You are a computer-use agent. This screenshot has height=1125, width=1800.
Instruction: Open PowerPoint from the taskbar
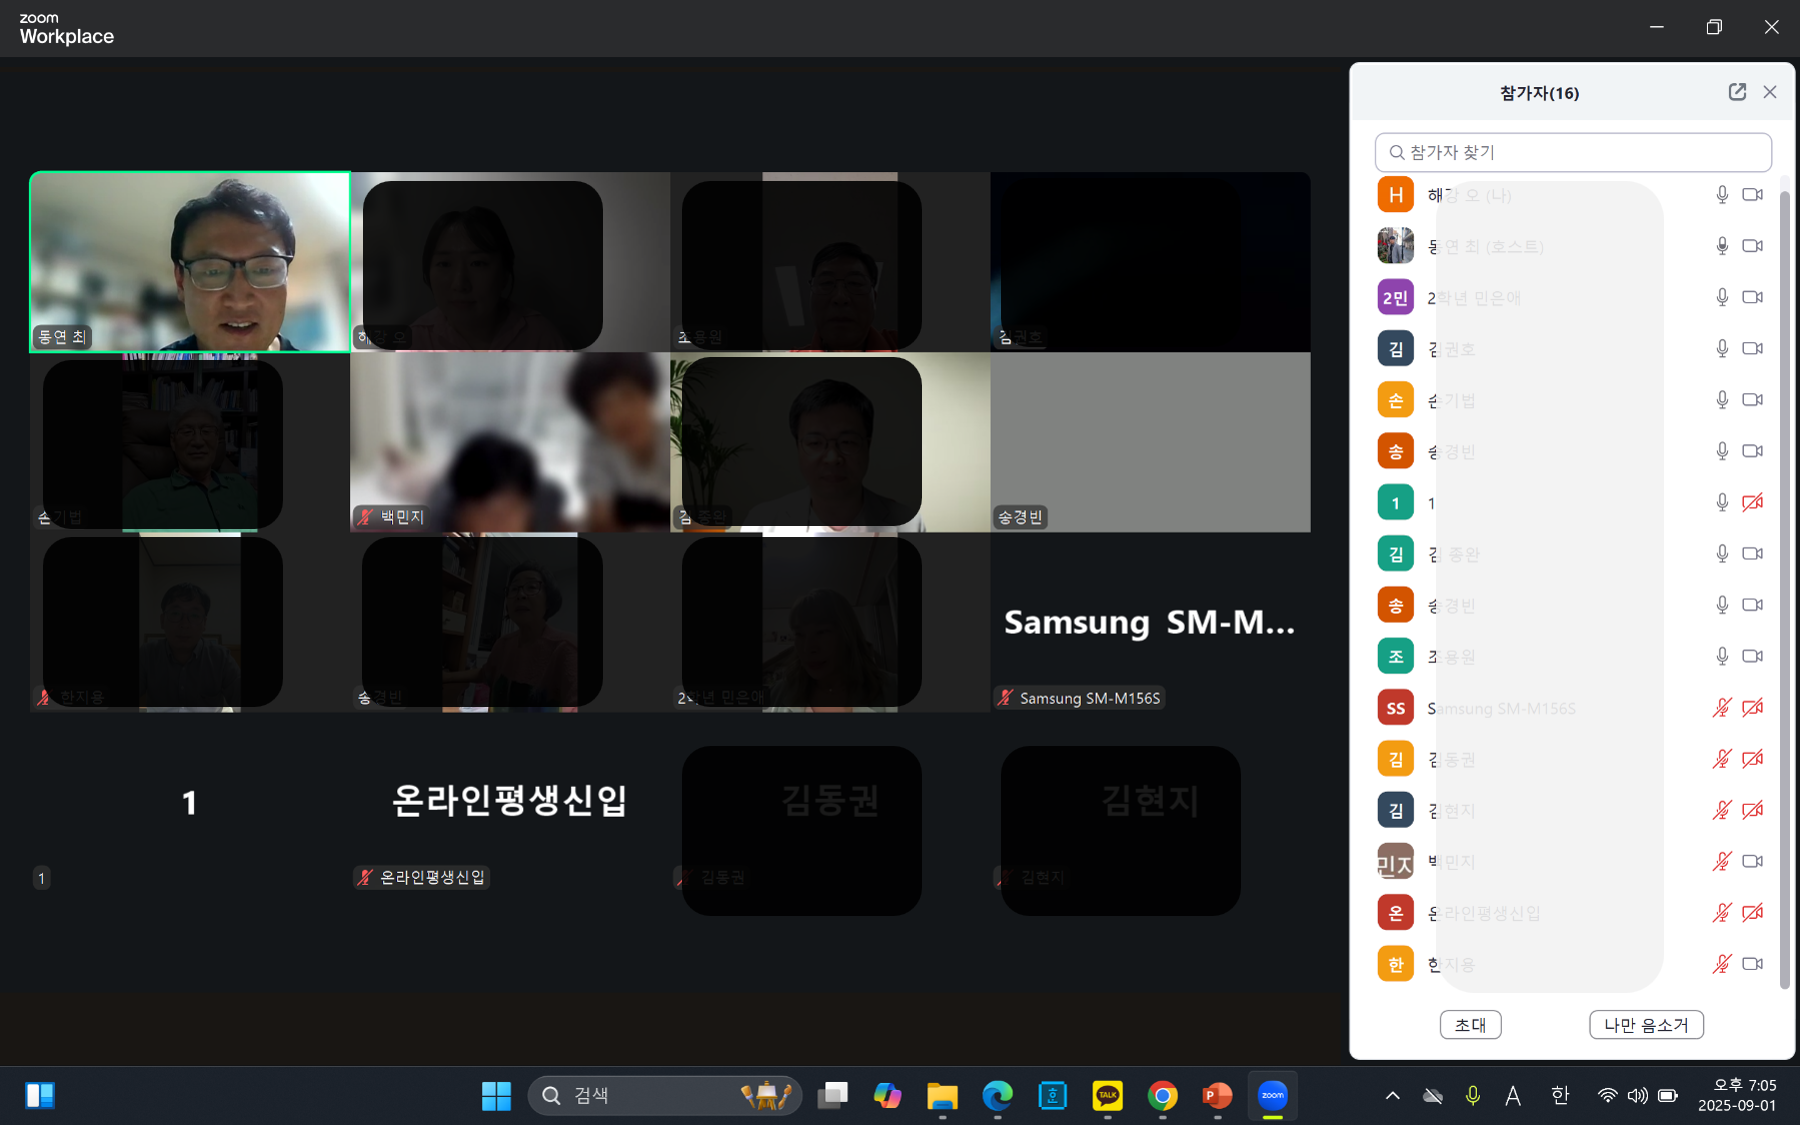pos(1217,1096)
